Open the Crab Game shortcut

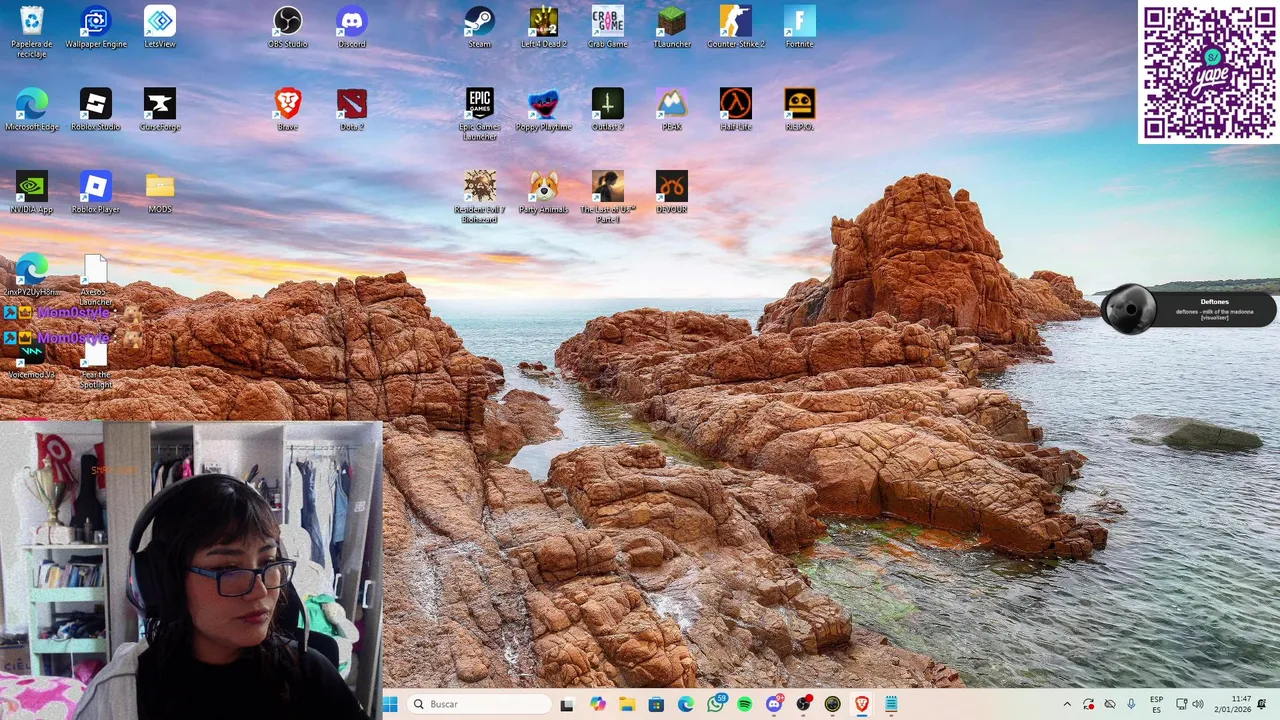coord(608,27)
